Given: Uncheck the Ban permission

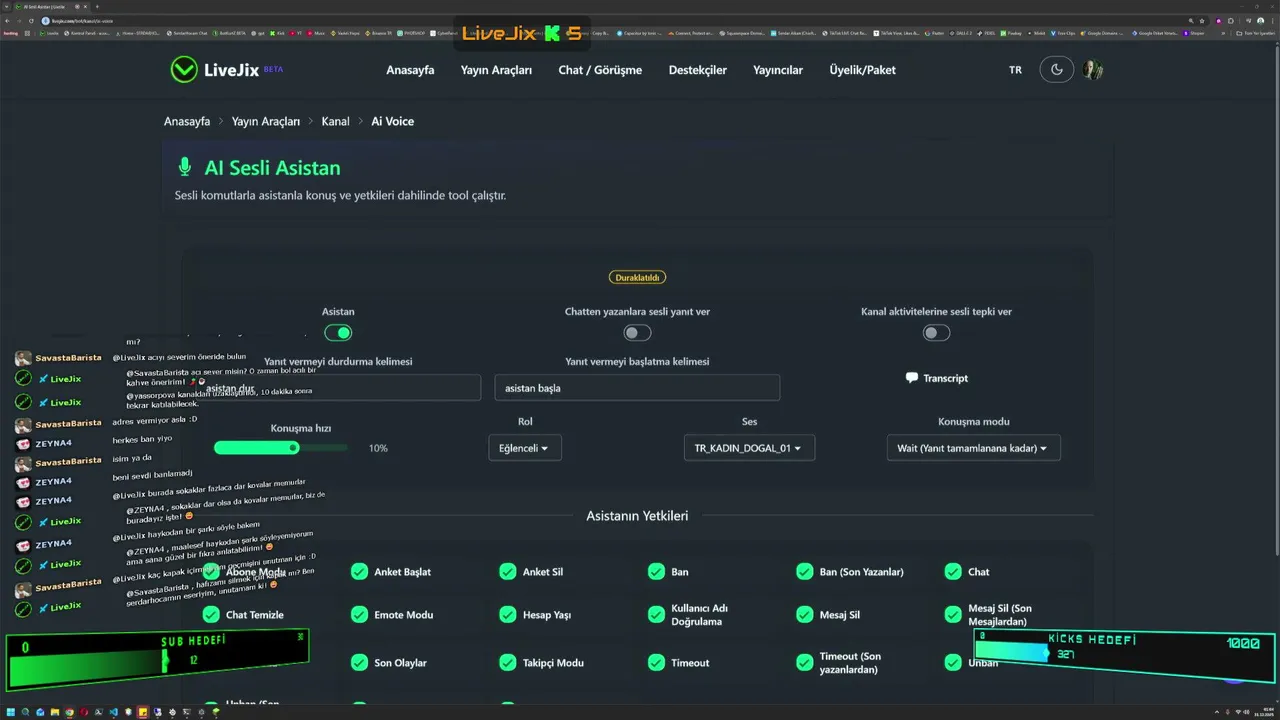Looking at the screenshot, I should (656, 572).
